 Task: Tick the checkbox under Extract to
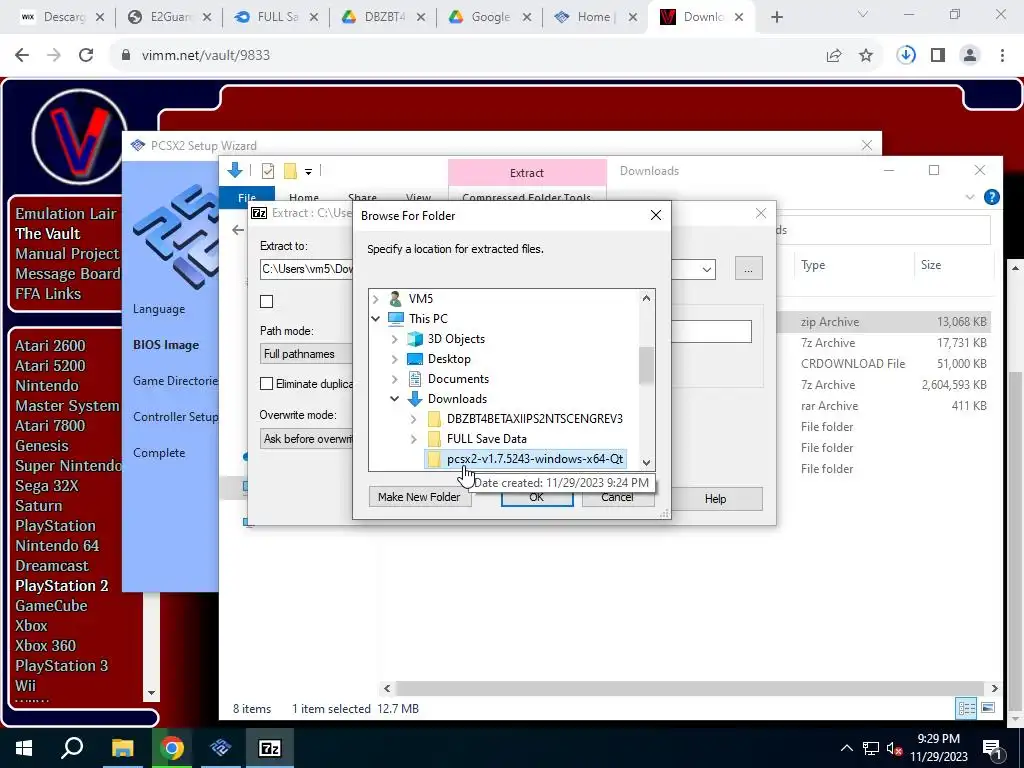coord(266,301)
